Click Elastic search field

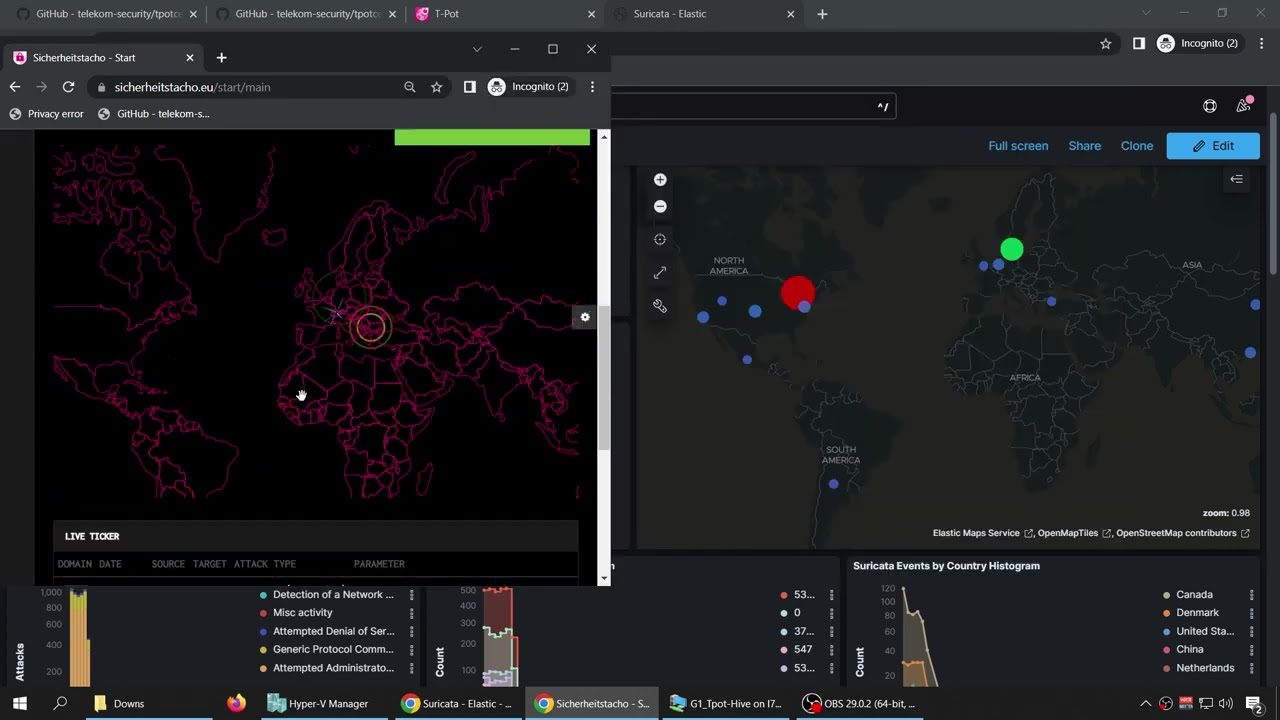(752, 106)
